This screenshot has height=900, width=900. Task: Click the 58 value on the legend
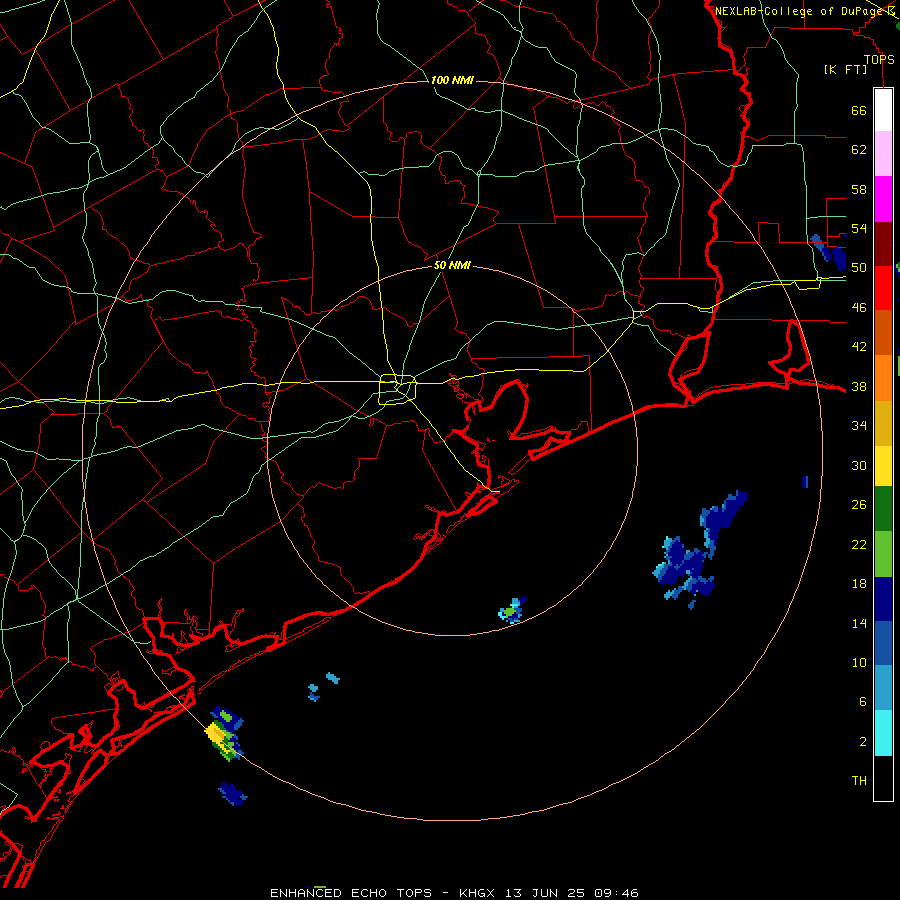(x=859, y=189)
